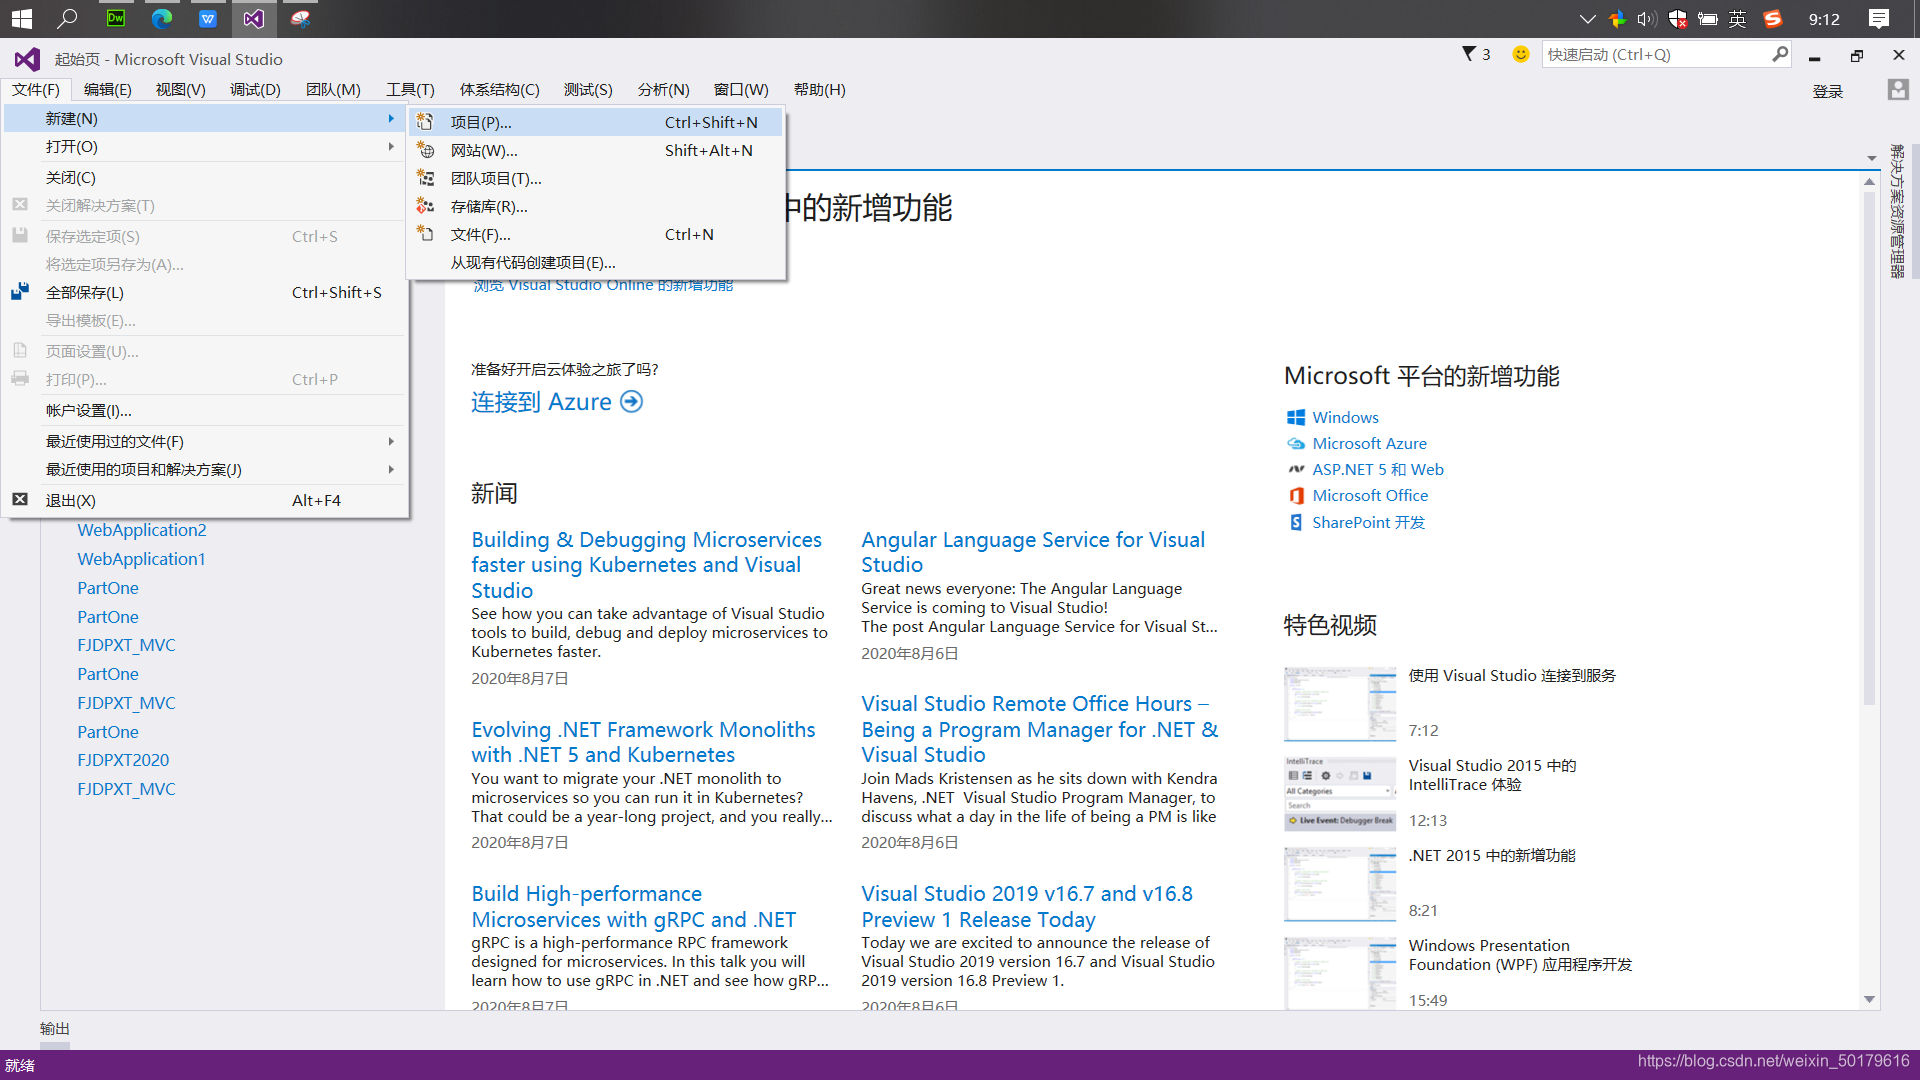Play the IntelliTrace video thumbnail
This screenshot has width=1920, height=1080.
coord(1340,794)
